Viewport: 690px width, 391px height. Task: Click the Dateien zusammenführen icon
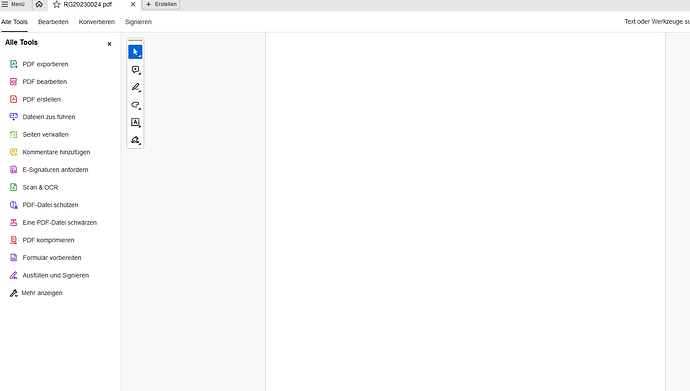pyautogui.click(x=14, y=117)
